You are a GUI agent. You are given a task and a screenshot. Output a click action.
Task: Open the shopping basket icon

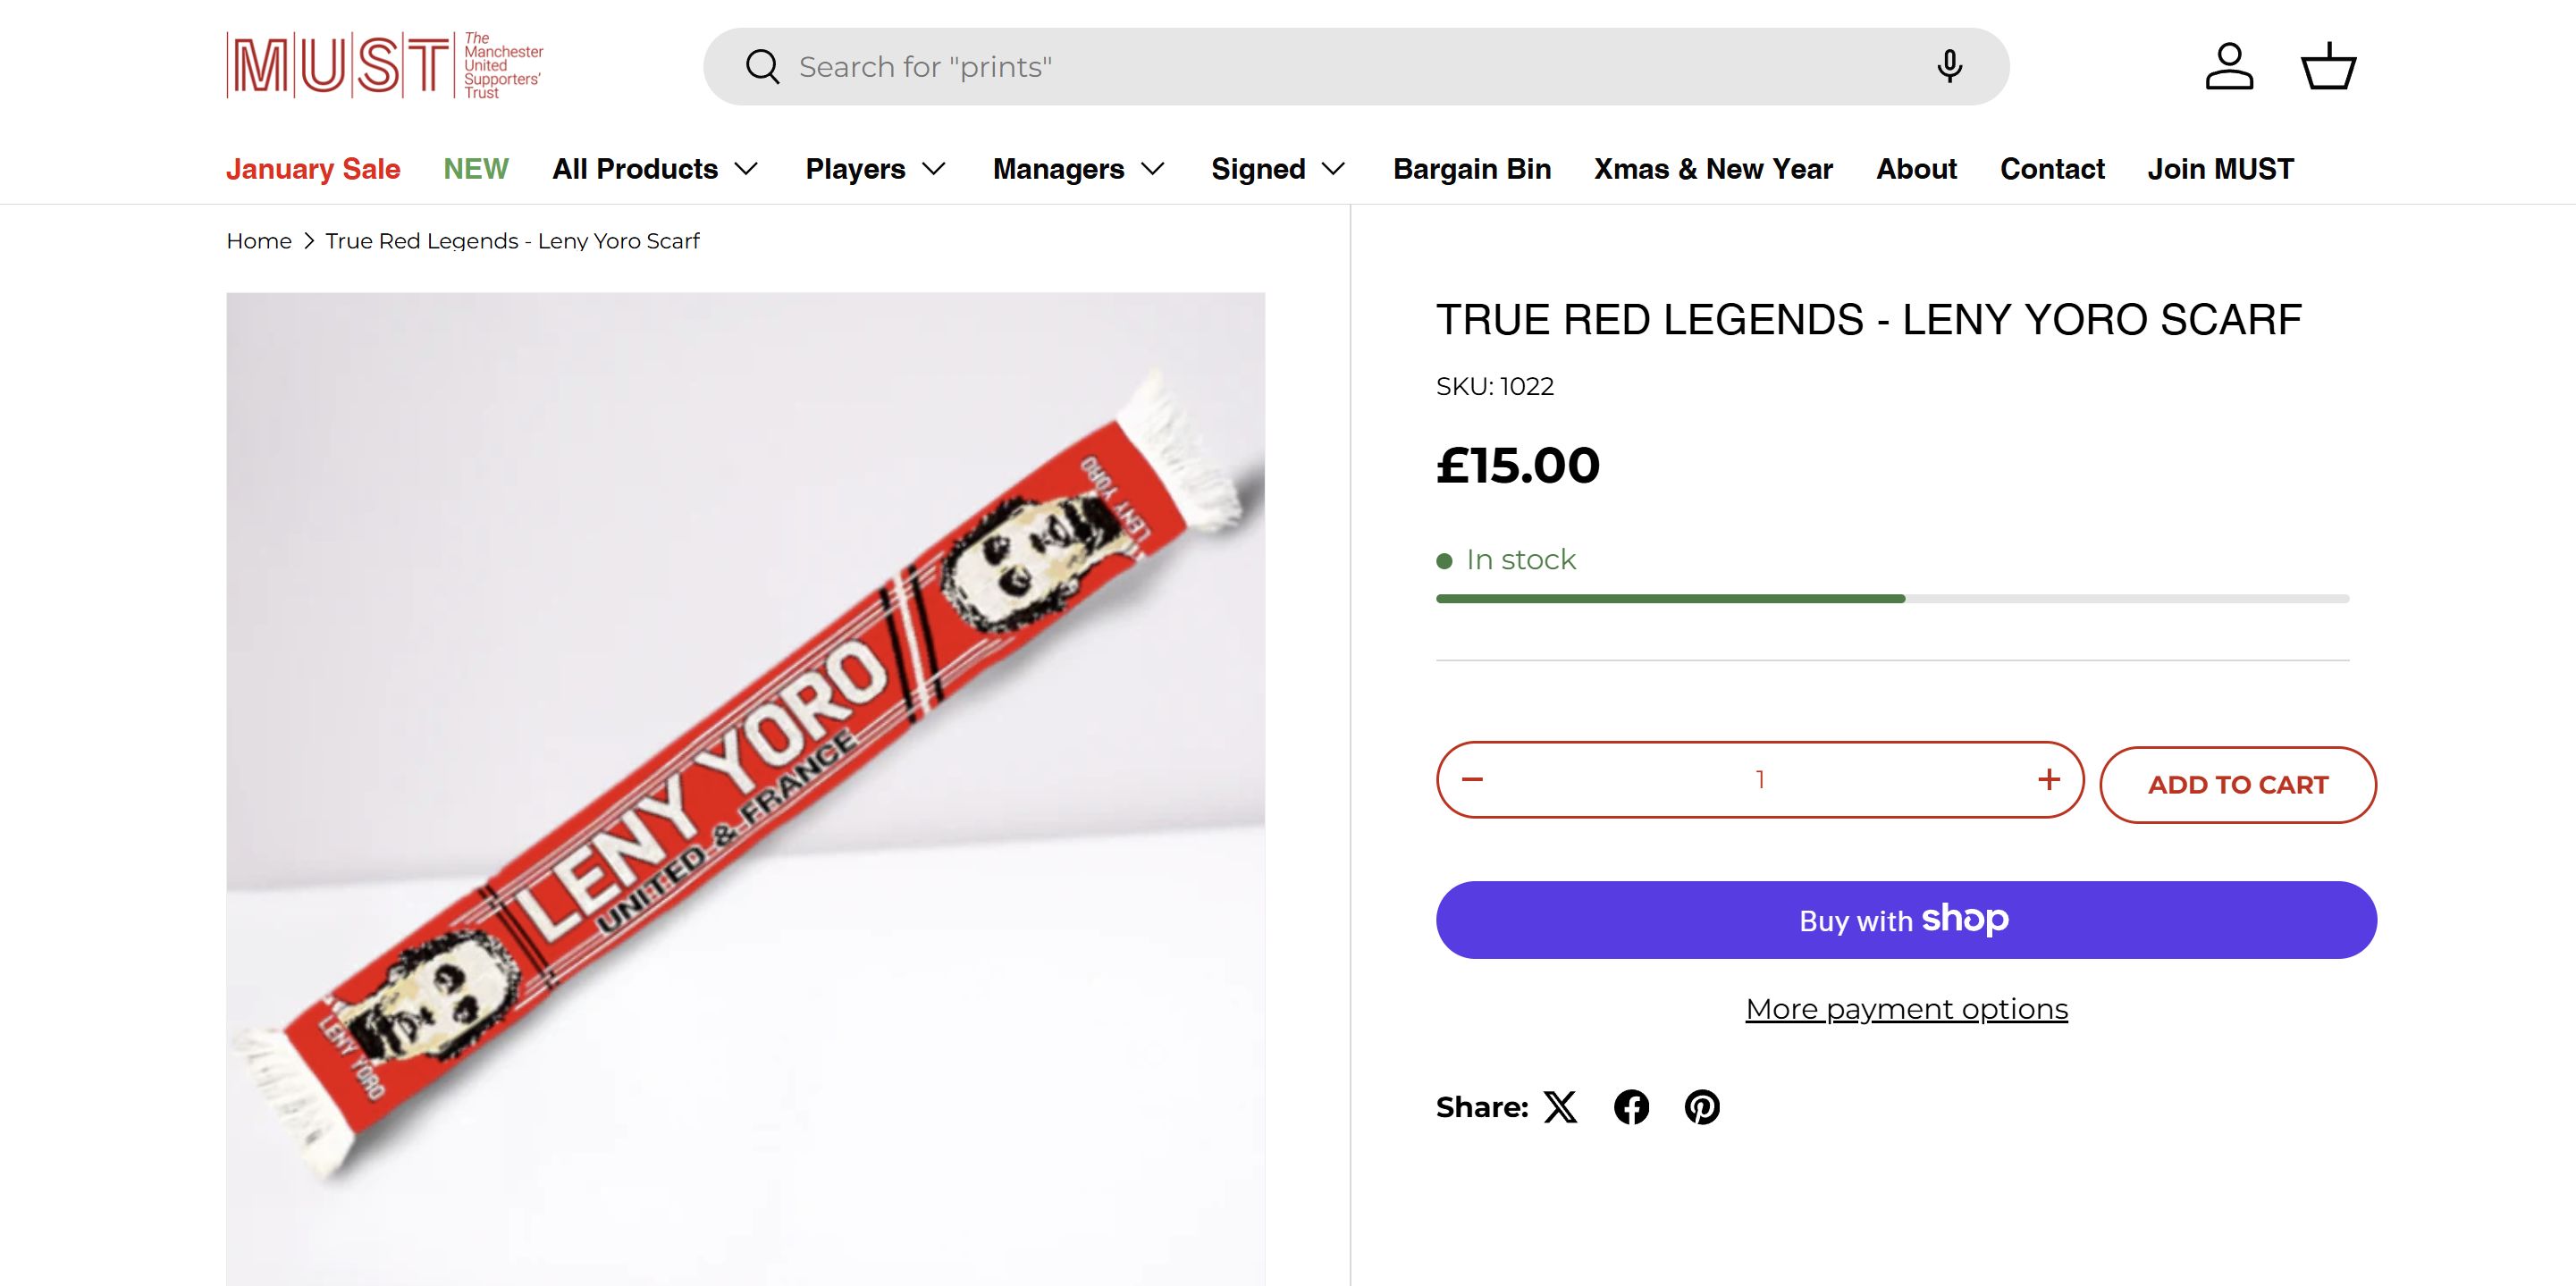click(x=2329, y=67)
